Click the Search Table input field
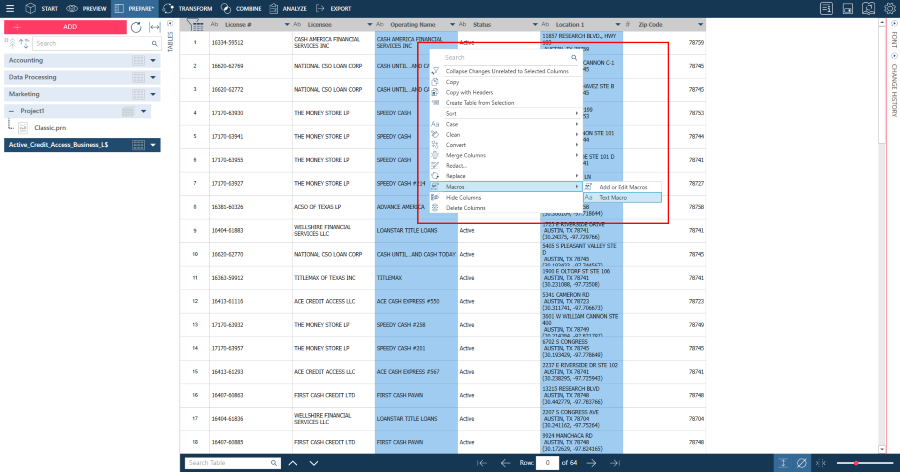900x472 pixels. [x=232, y=463]
